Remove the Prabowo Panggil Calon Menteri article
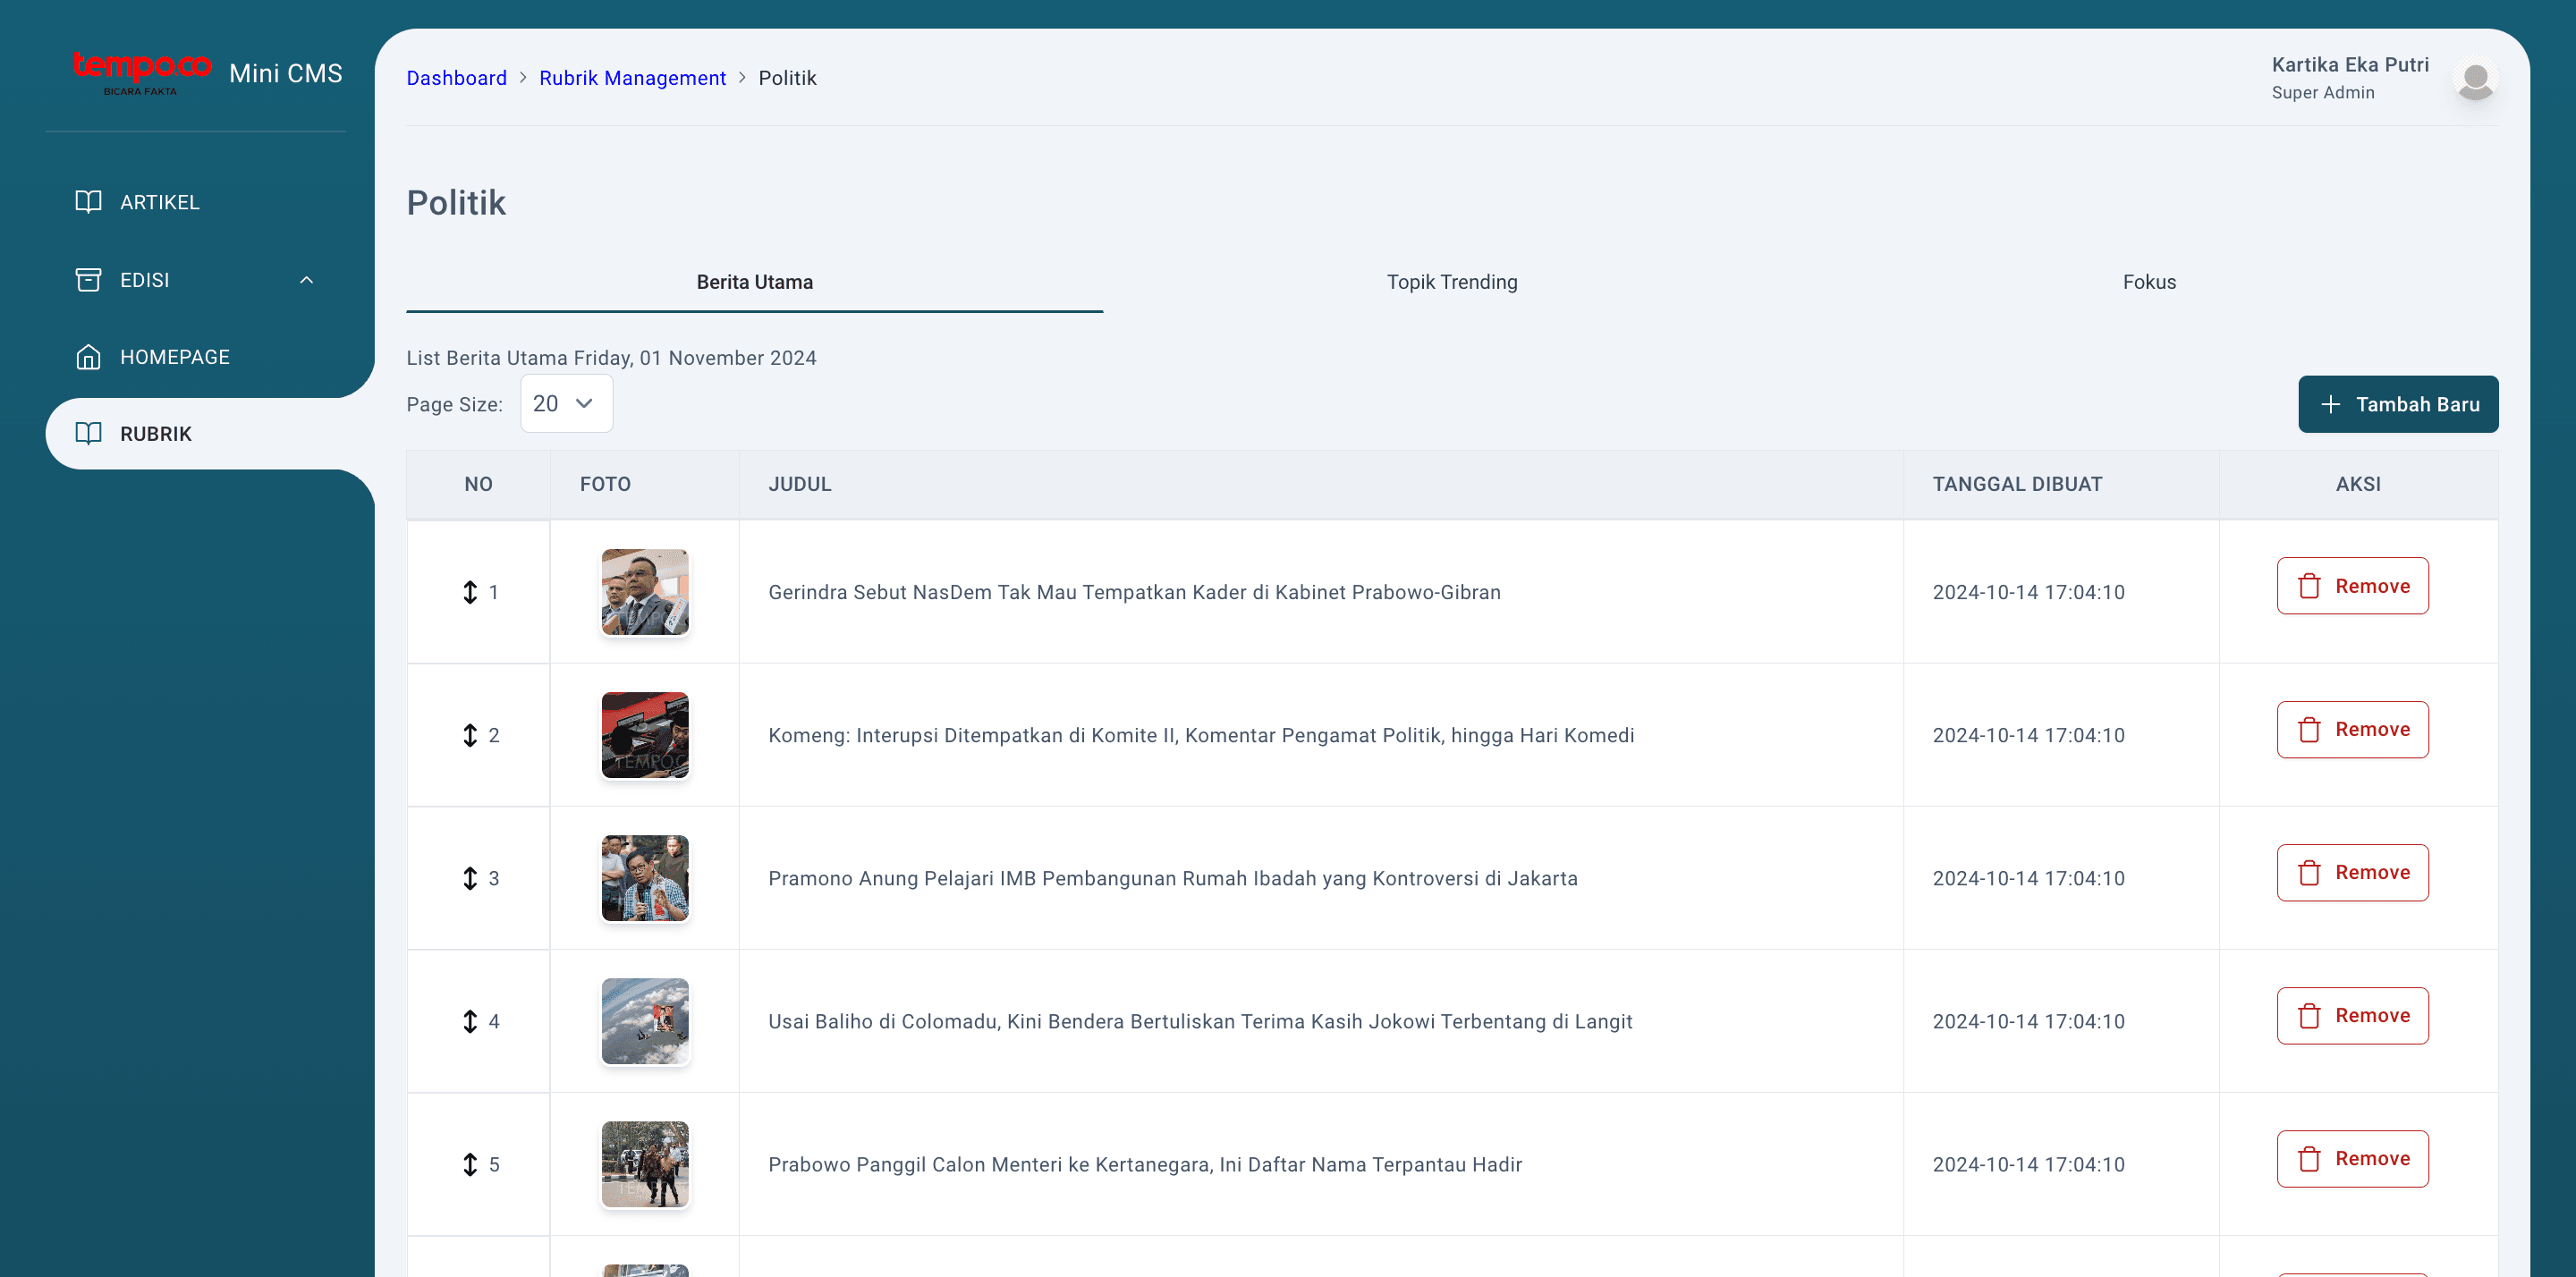This screenshot has height=1277, width=2576. coord(2352,1159)
